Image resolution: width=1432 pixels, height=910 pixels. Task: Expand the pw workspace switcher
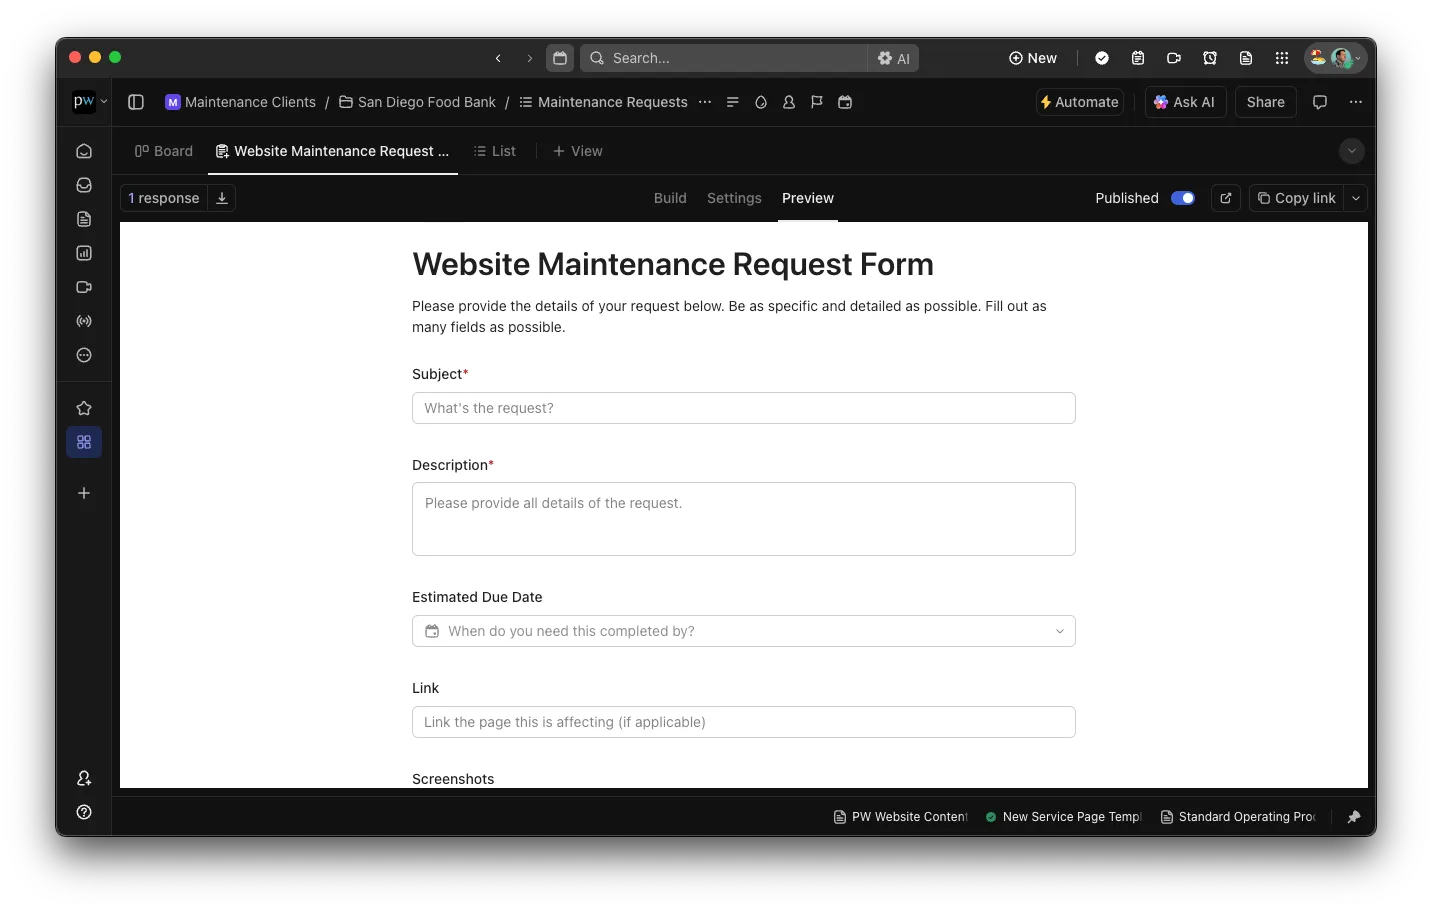click(x=90, y=101)
